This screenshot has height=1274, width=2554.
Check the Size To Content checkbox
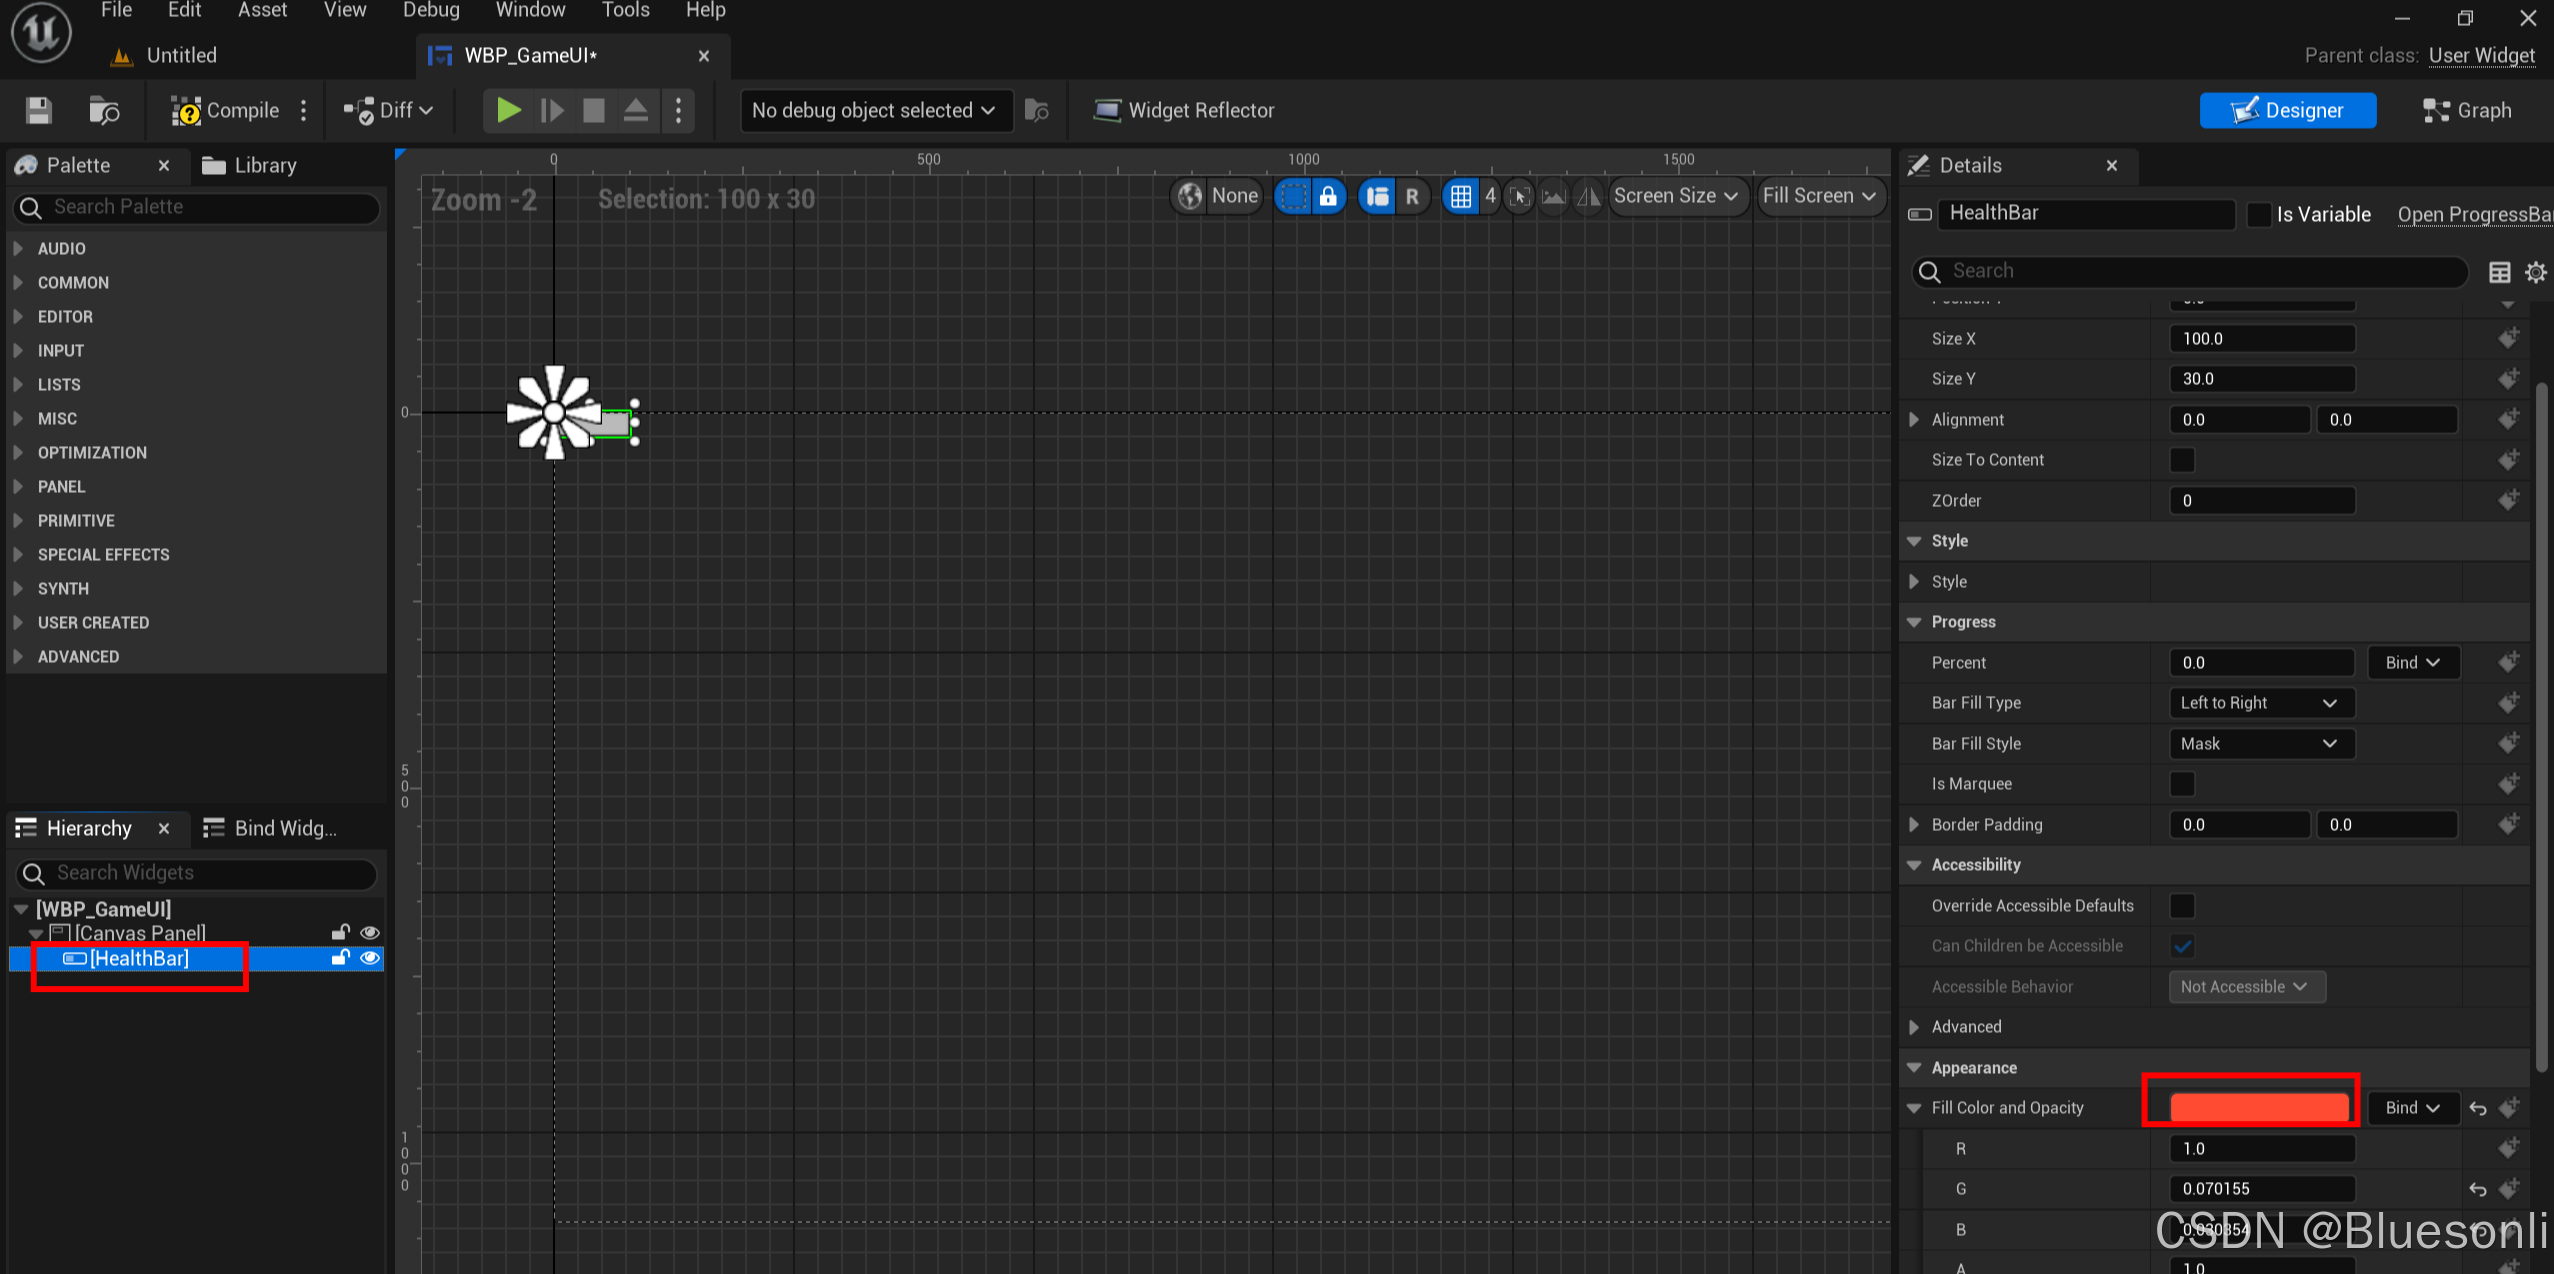click(2183, 460)
